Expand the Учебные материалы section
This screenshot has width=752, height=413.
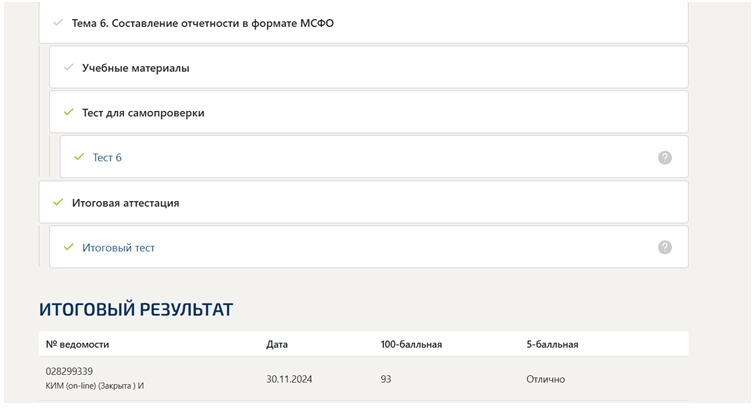pyautogui.click(x=369, y=67)
